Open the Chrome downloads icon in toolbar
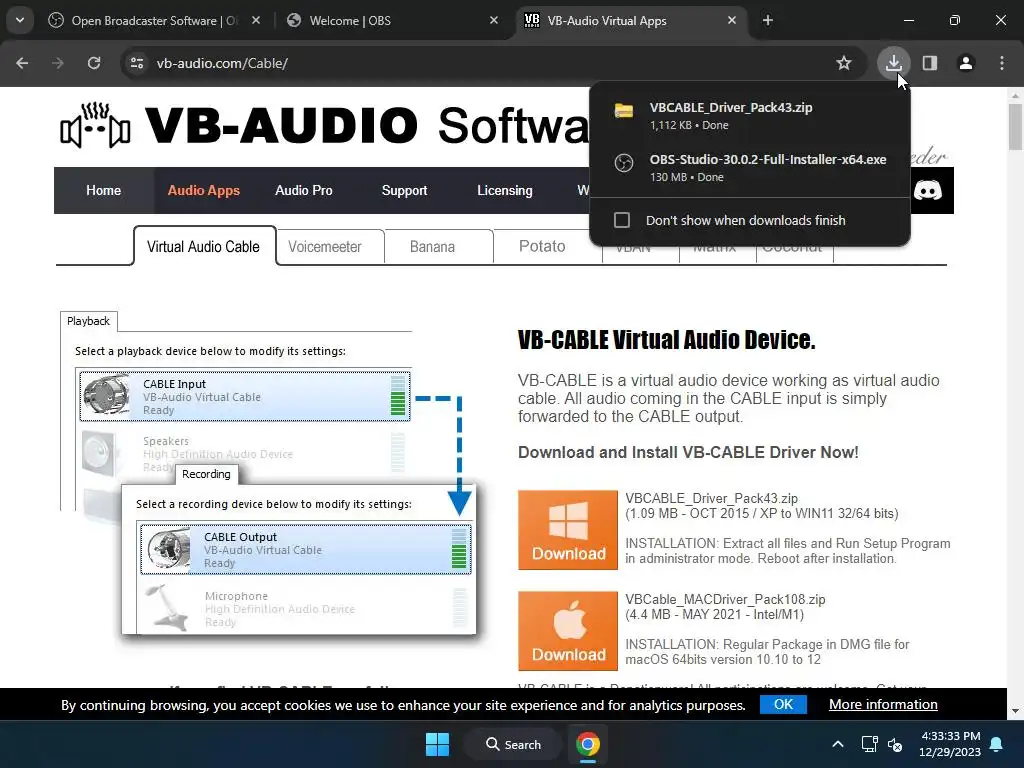 coord(893,63)
